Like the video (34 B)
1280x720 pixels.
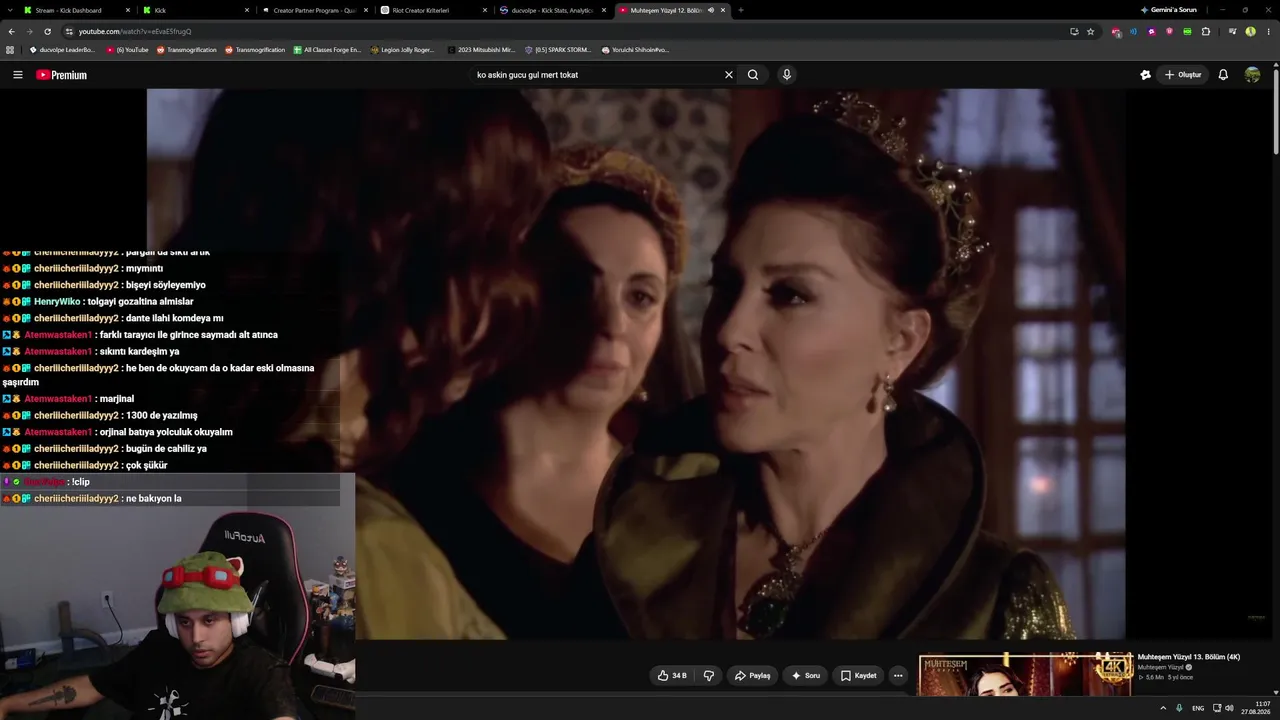(672, 676)
